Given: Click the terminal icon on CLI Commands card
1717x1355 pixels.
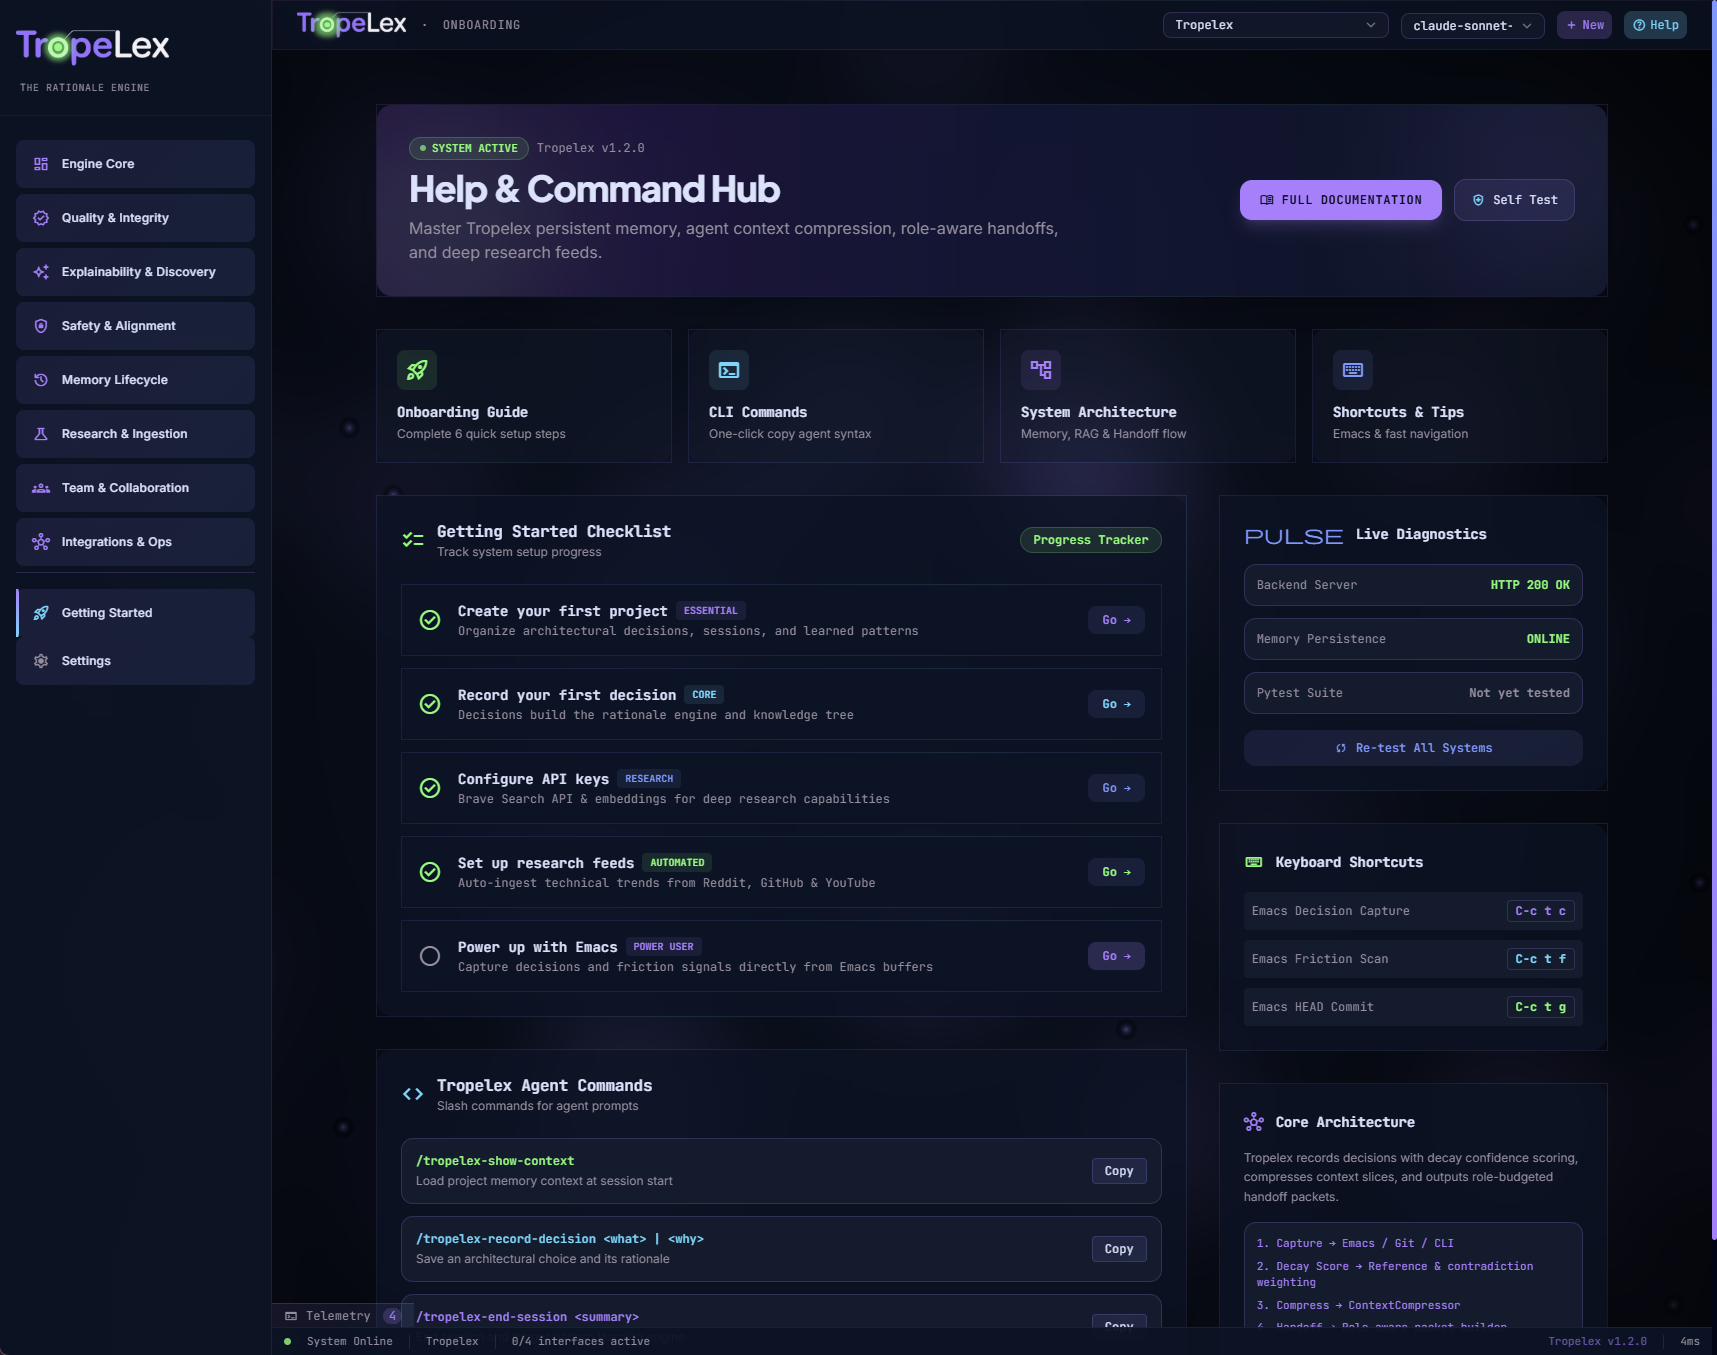Looking at the screenshot, I should pos(729,370).
